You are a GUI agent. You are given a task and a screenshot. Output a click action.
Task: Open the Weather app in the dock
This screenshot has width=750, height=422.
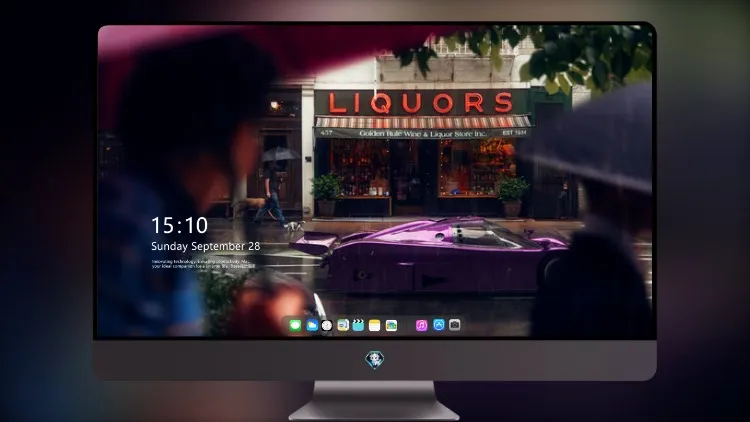(x=312, y=325)
